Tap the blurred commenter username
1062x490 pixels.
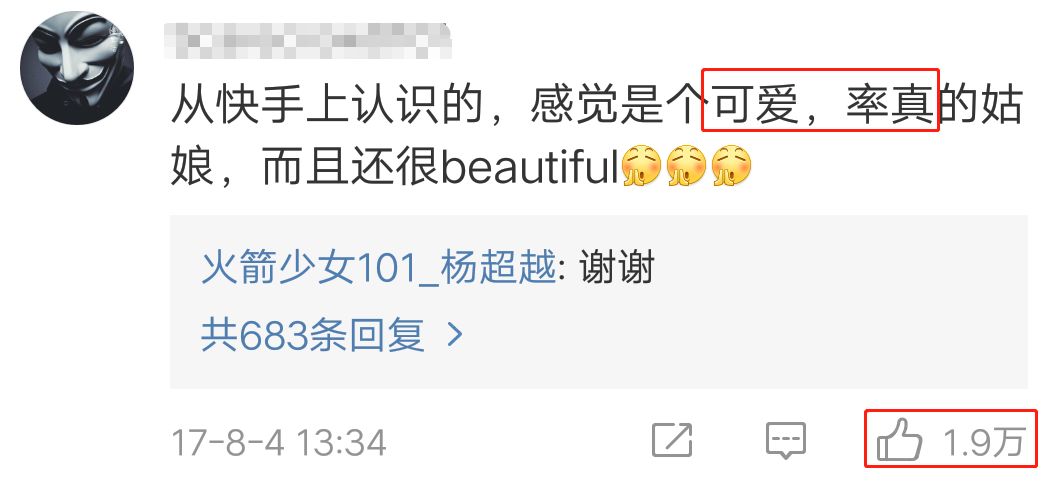(307, 41)
